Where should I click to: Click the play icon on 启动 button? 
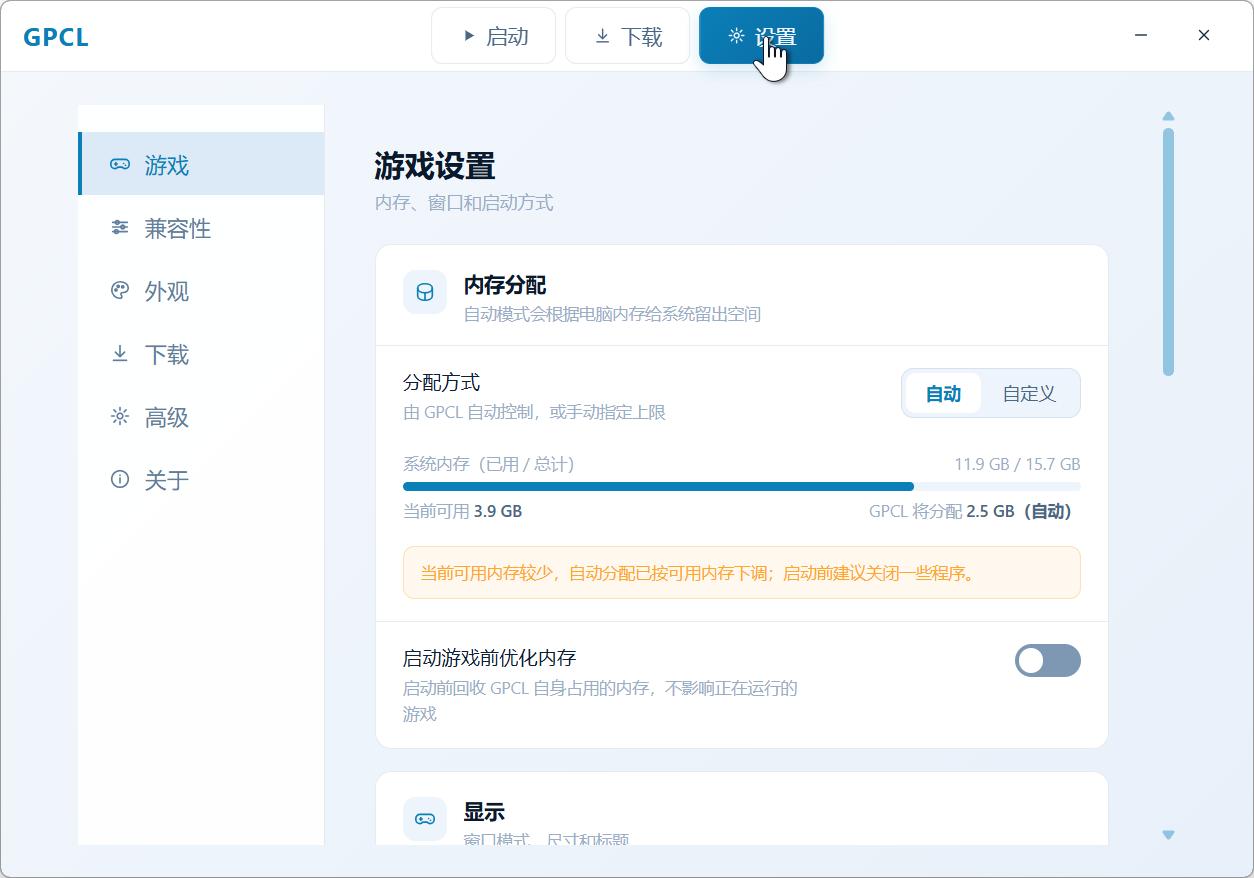click(x=469, y=36)
